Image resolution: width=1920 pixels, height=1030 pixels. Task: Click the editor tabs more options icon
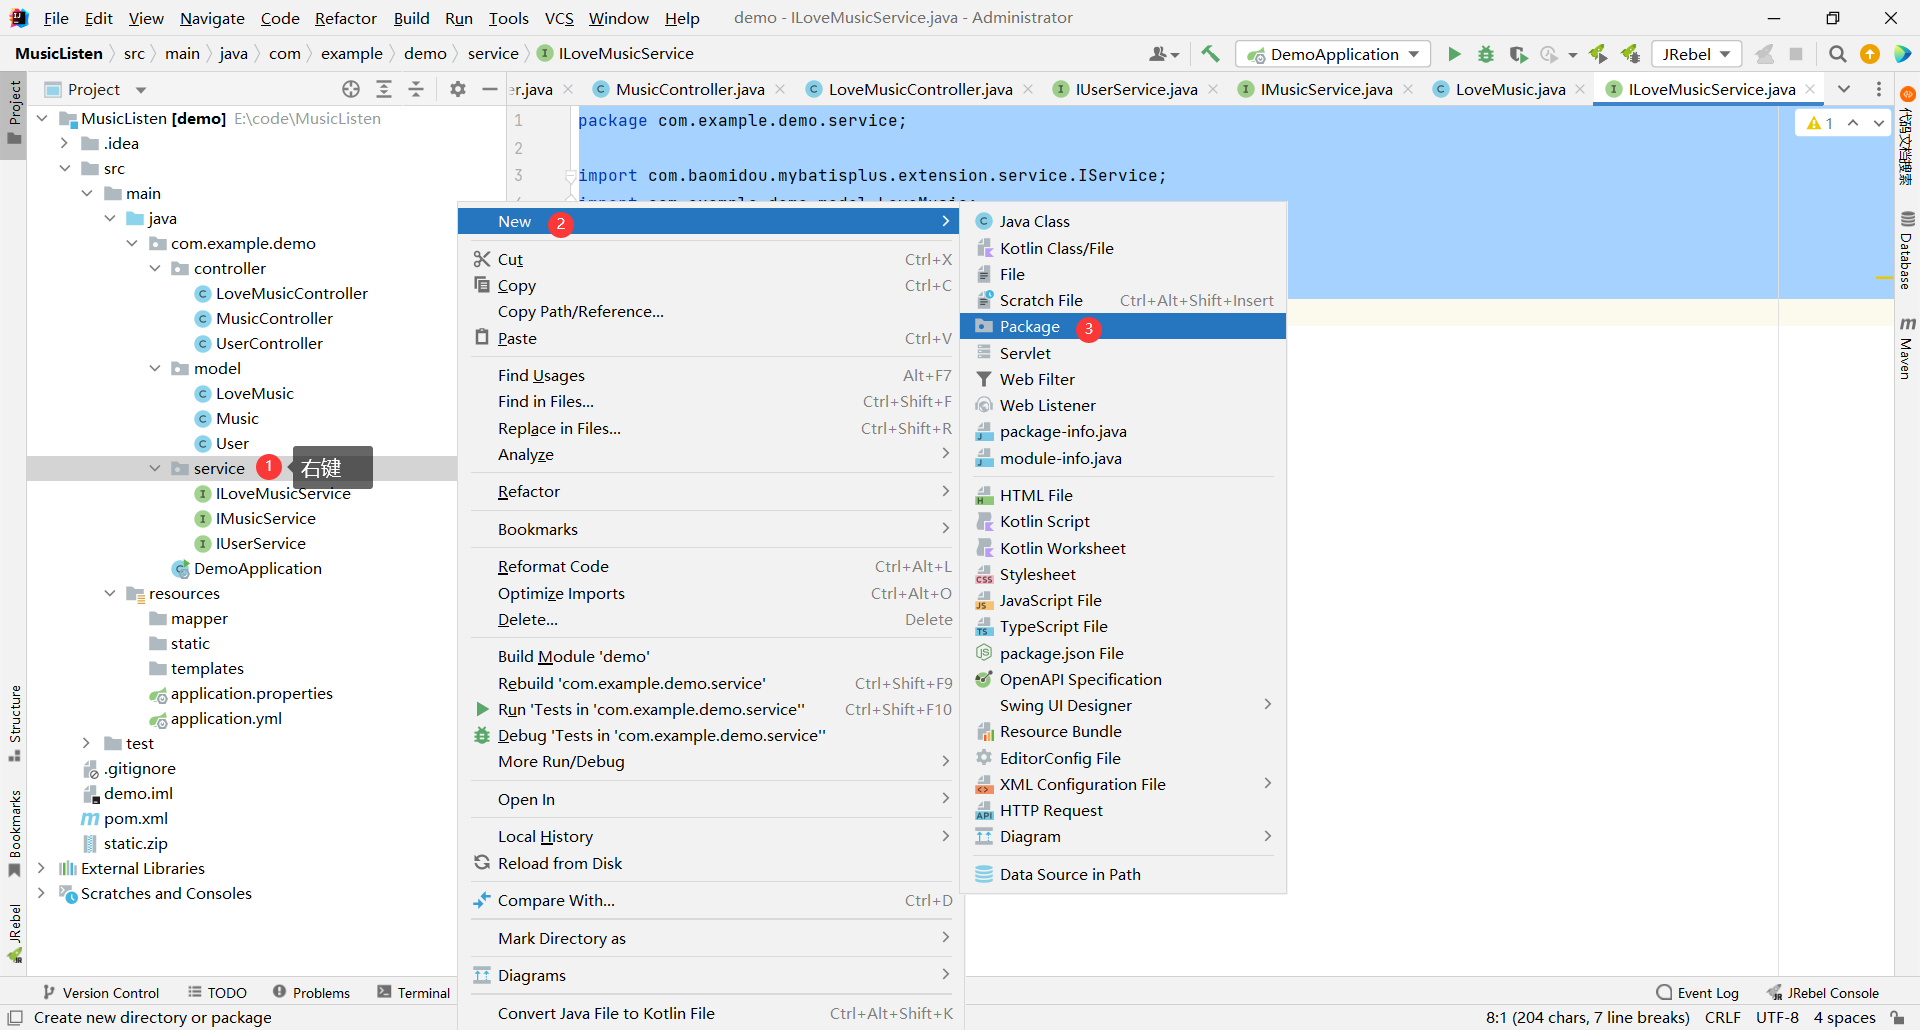click(x=1879, y=89)
